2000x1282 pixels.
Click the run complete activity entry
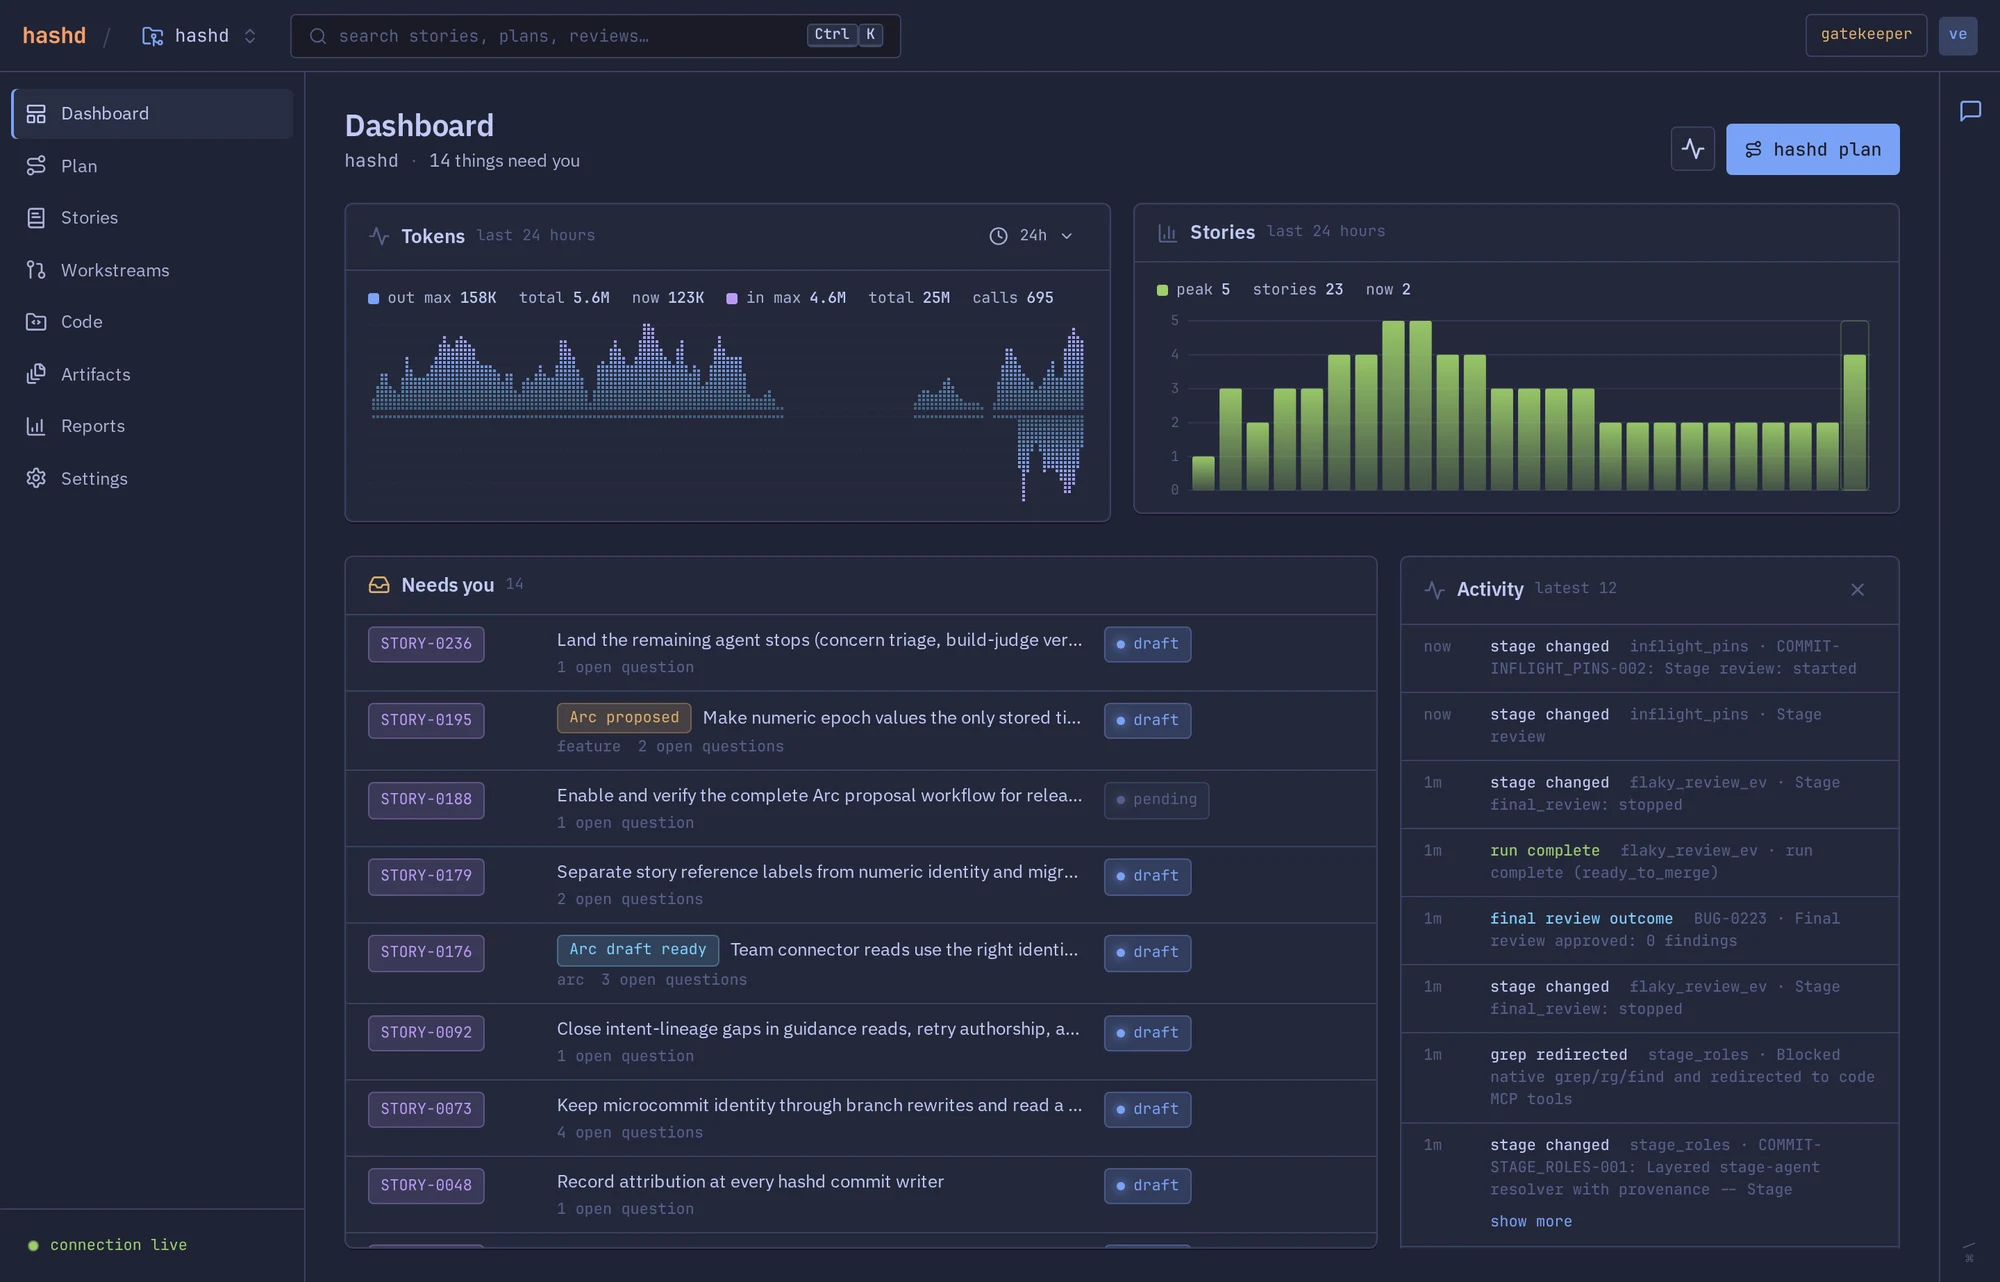point(1650,862)
